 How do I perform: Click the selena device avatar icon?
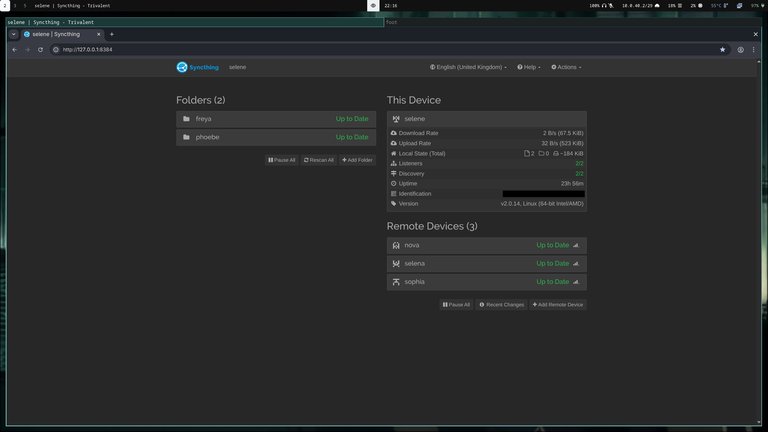click(x=396, y=264)
